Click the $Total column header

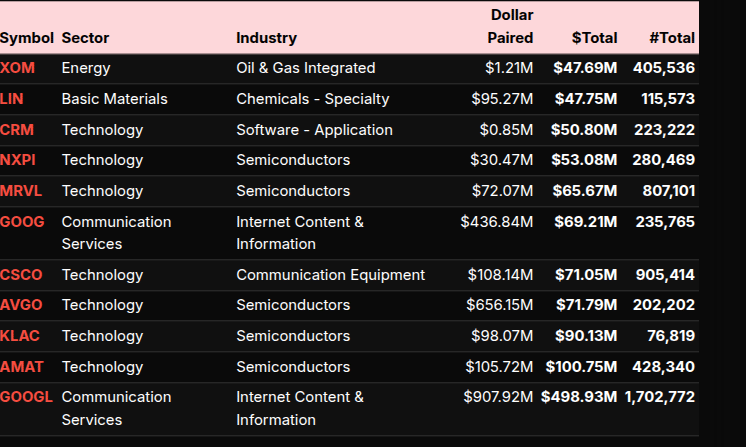point(594,38)
